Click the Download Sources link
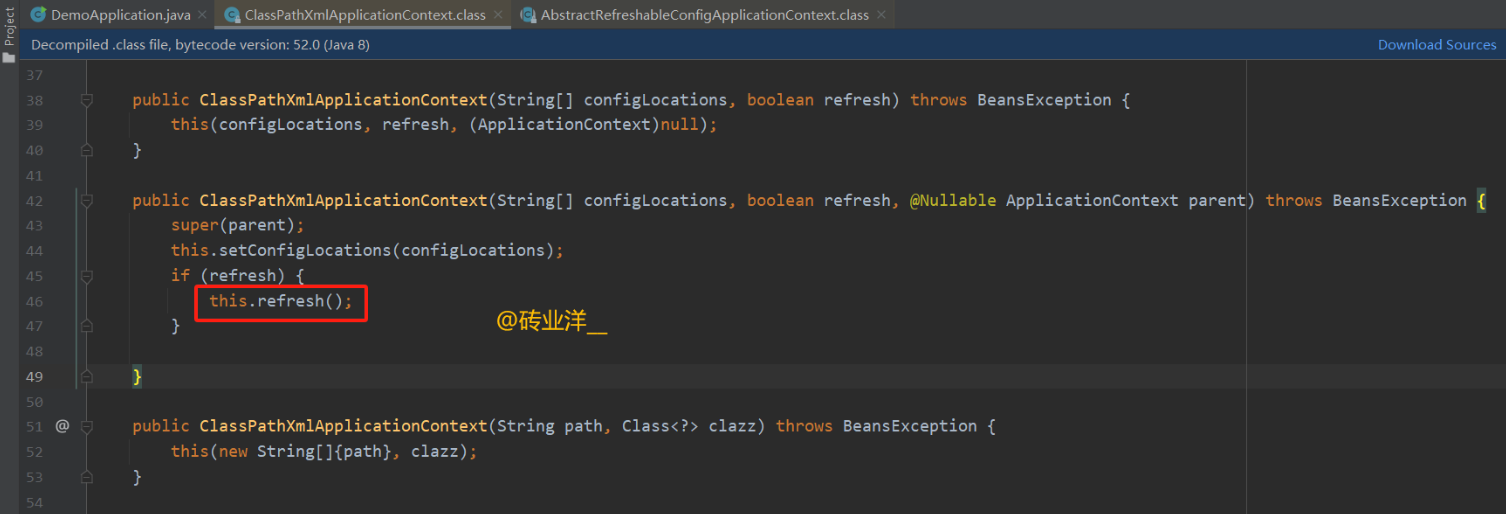The height and width of the screenshot is (514, 1506). [x=1437, y=44]
